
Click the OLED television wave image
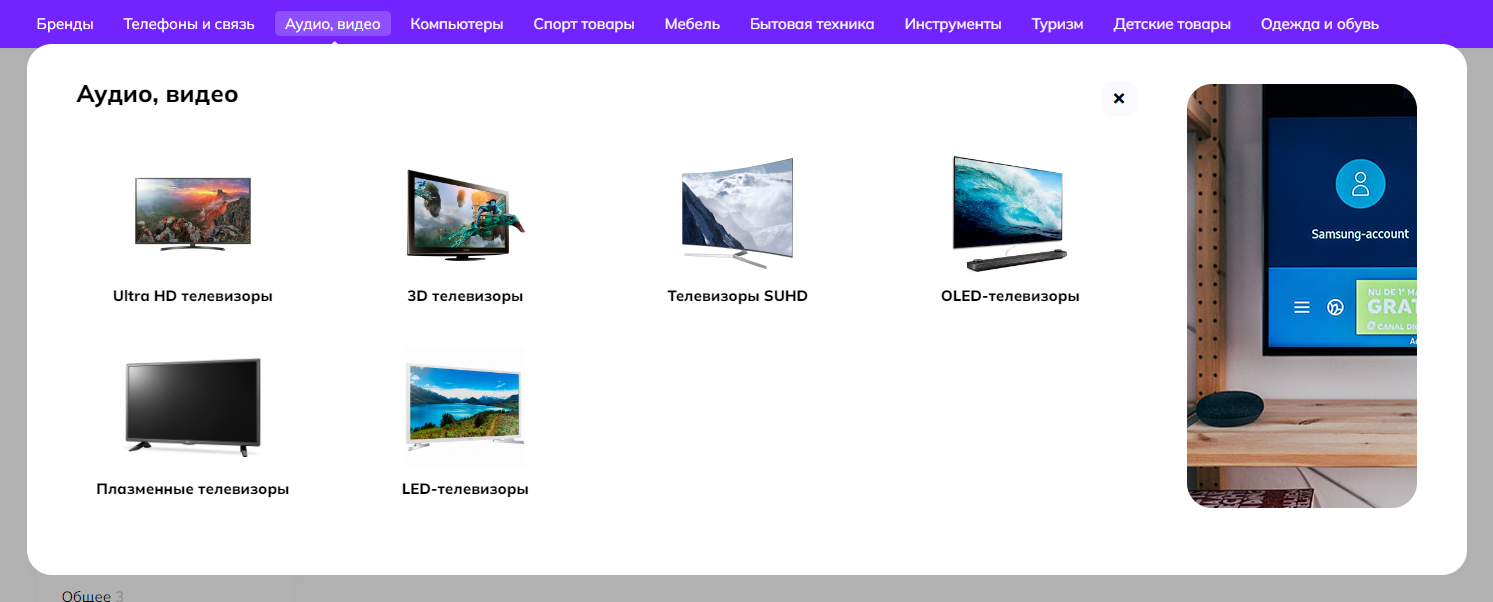tap(1009, 213)
